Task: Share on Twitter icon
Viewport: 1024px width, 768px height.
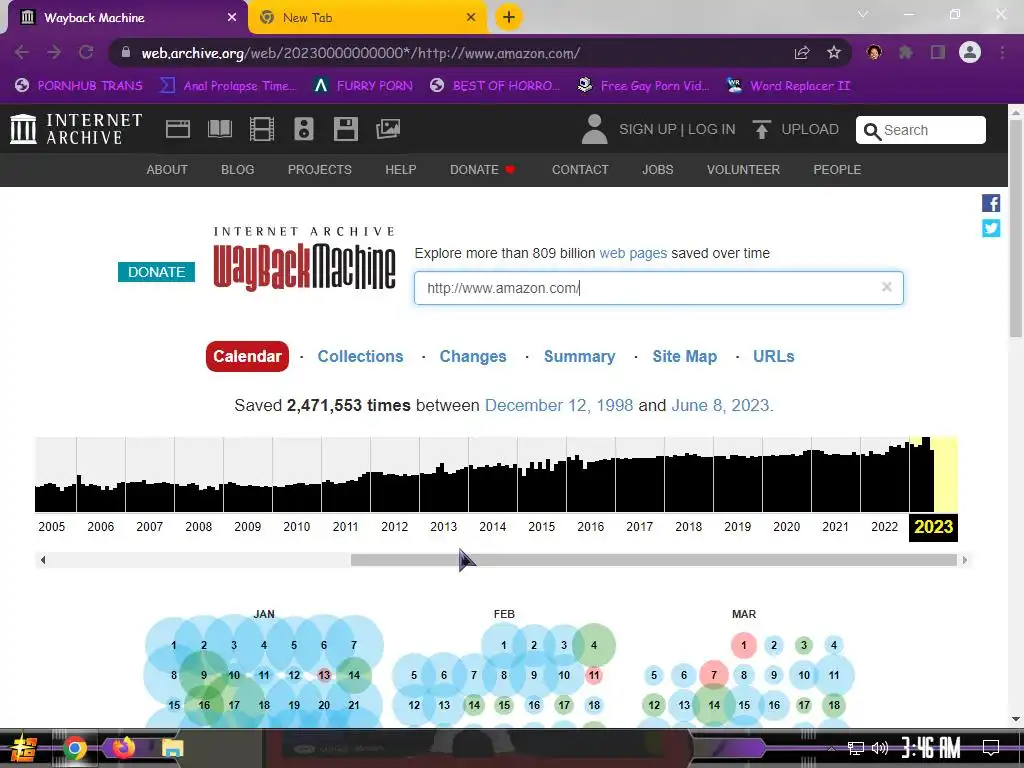Action: pos(991,228)
